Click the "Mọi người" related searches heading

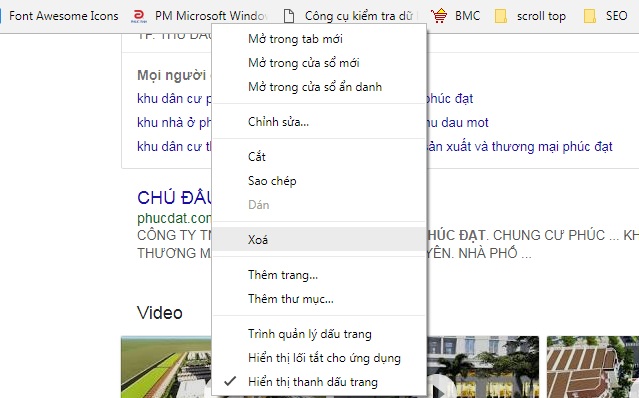[172, 75]
